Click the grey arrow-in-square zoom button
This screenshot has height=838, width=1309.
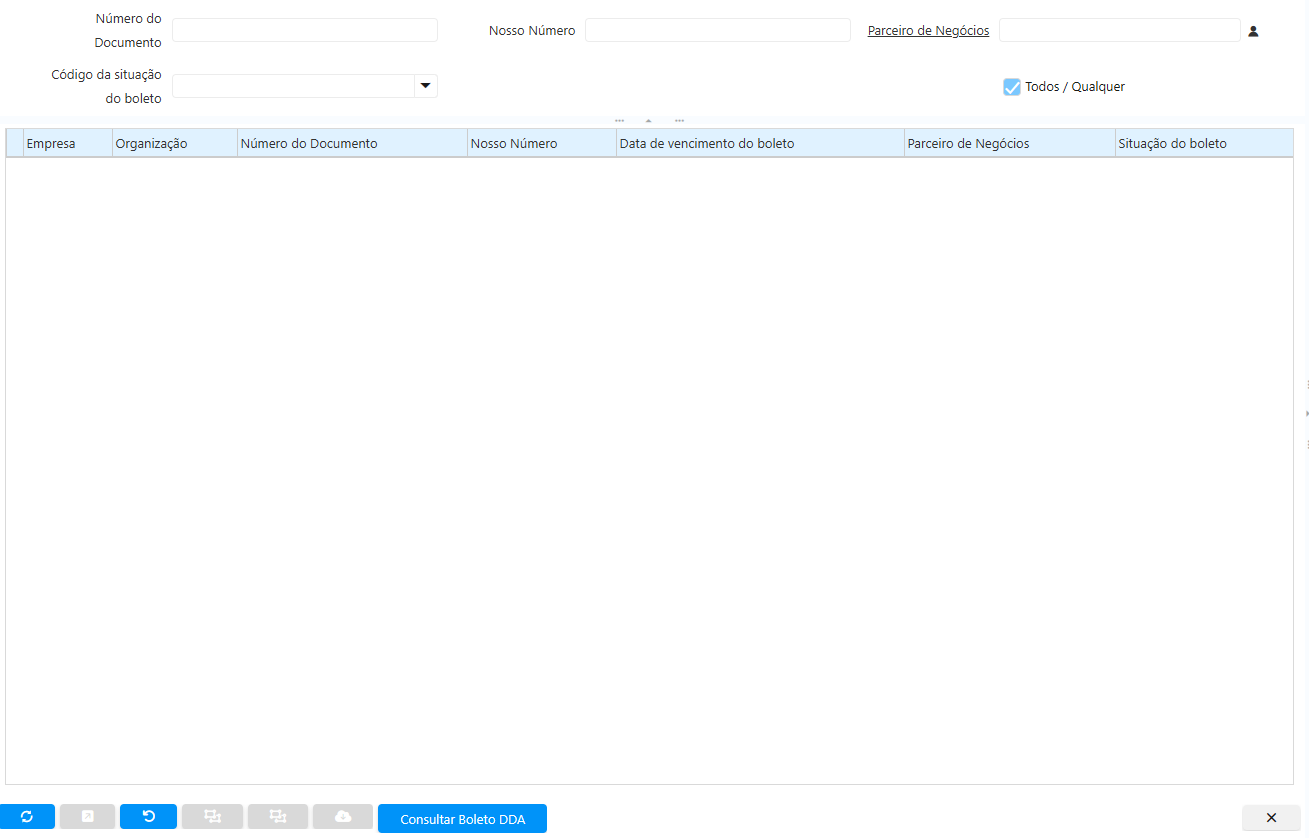[x=87, y=817]
